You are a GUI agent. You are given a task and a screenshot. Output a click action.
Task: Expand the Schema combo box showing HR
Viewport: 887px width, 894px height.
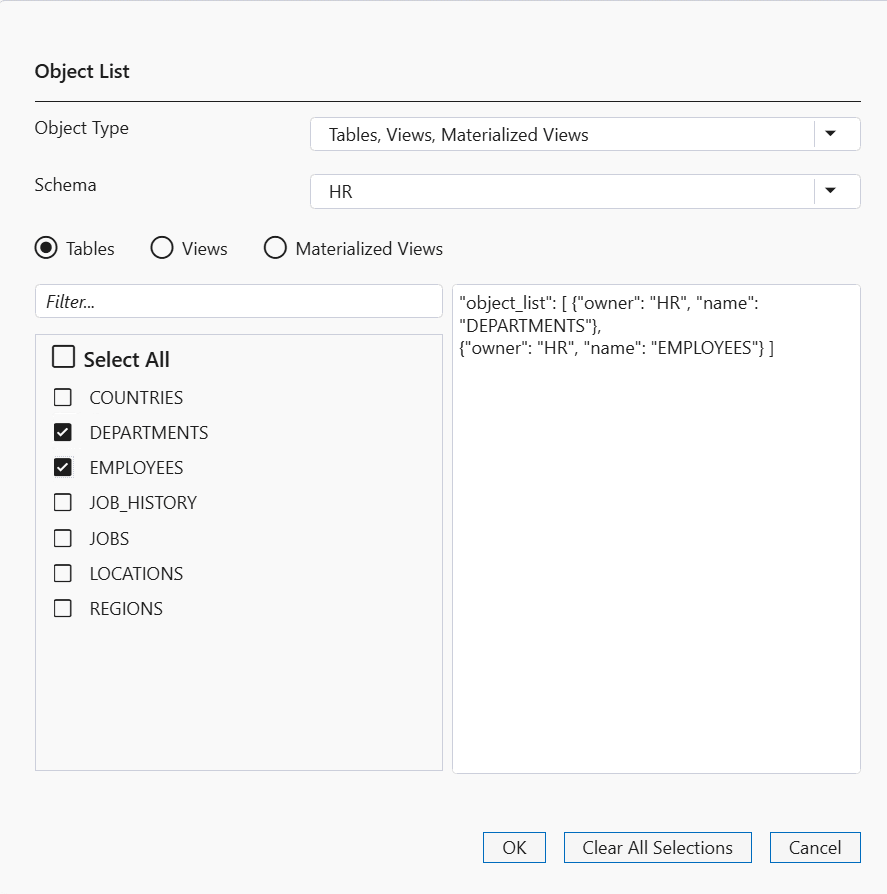[x=585, y=190]
